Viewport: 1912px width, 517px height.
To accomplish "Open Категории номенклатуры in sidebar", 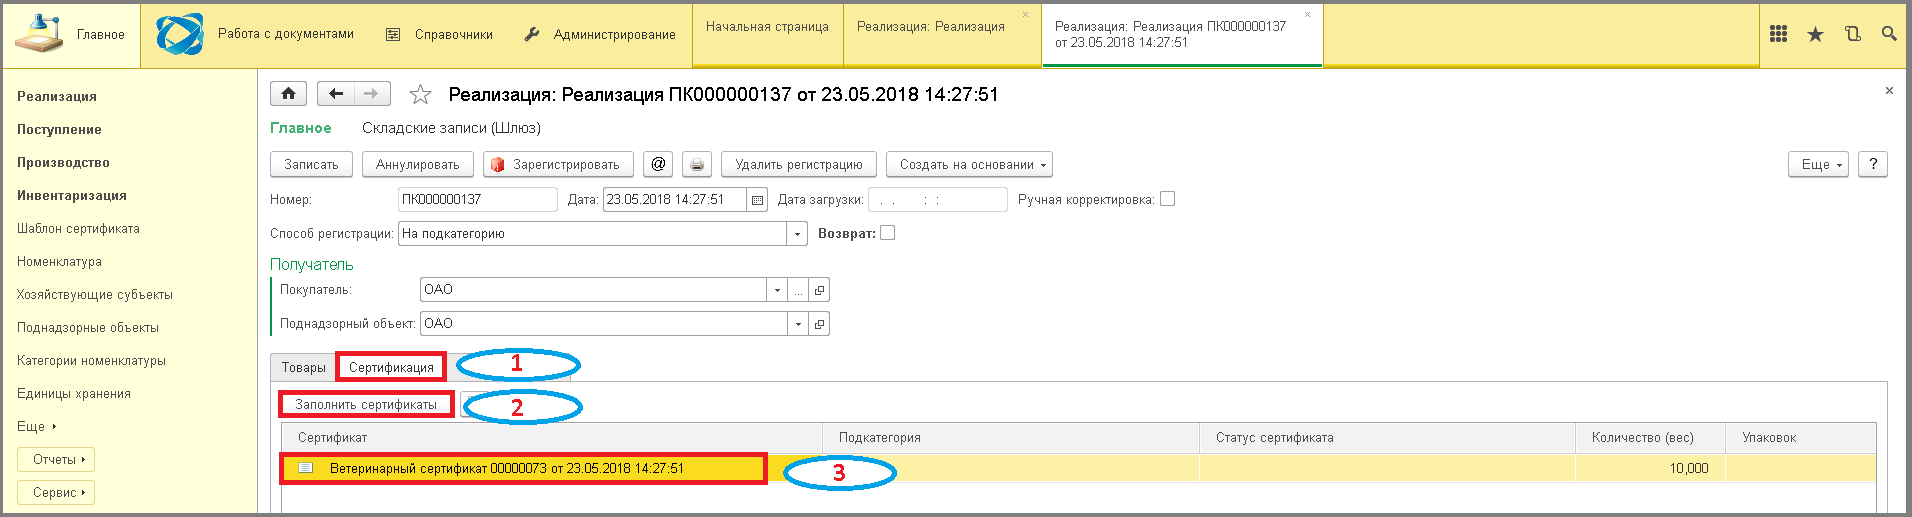I will point(91,361).
